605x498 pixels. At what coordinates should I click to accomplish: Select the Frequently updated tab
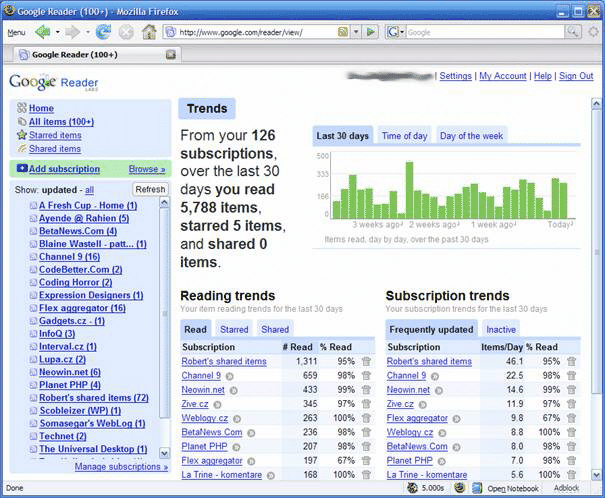(431, 329)
